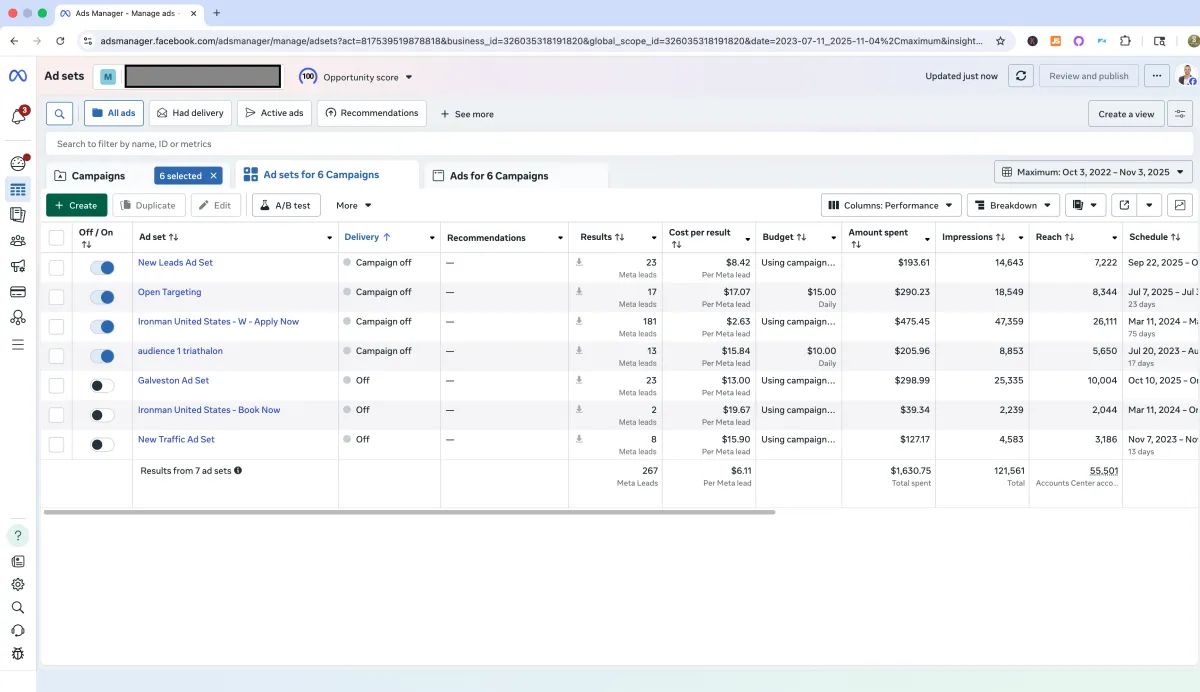Check the box for Open Targeting row
This screenshot has height=692, width=1200.
pyautogui.click(x=56, y=297)
